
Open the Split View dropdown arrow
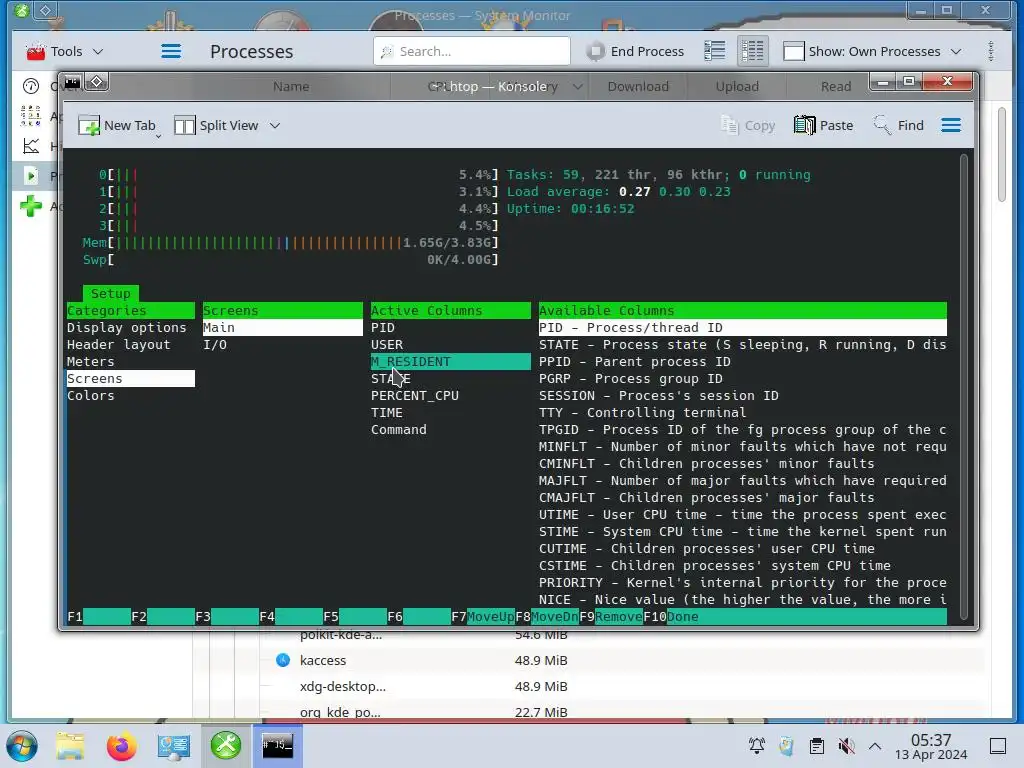[275, 125]
